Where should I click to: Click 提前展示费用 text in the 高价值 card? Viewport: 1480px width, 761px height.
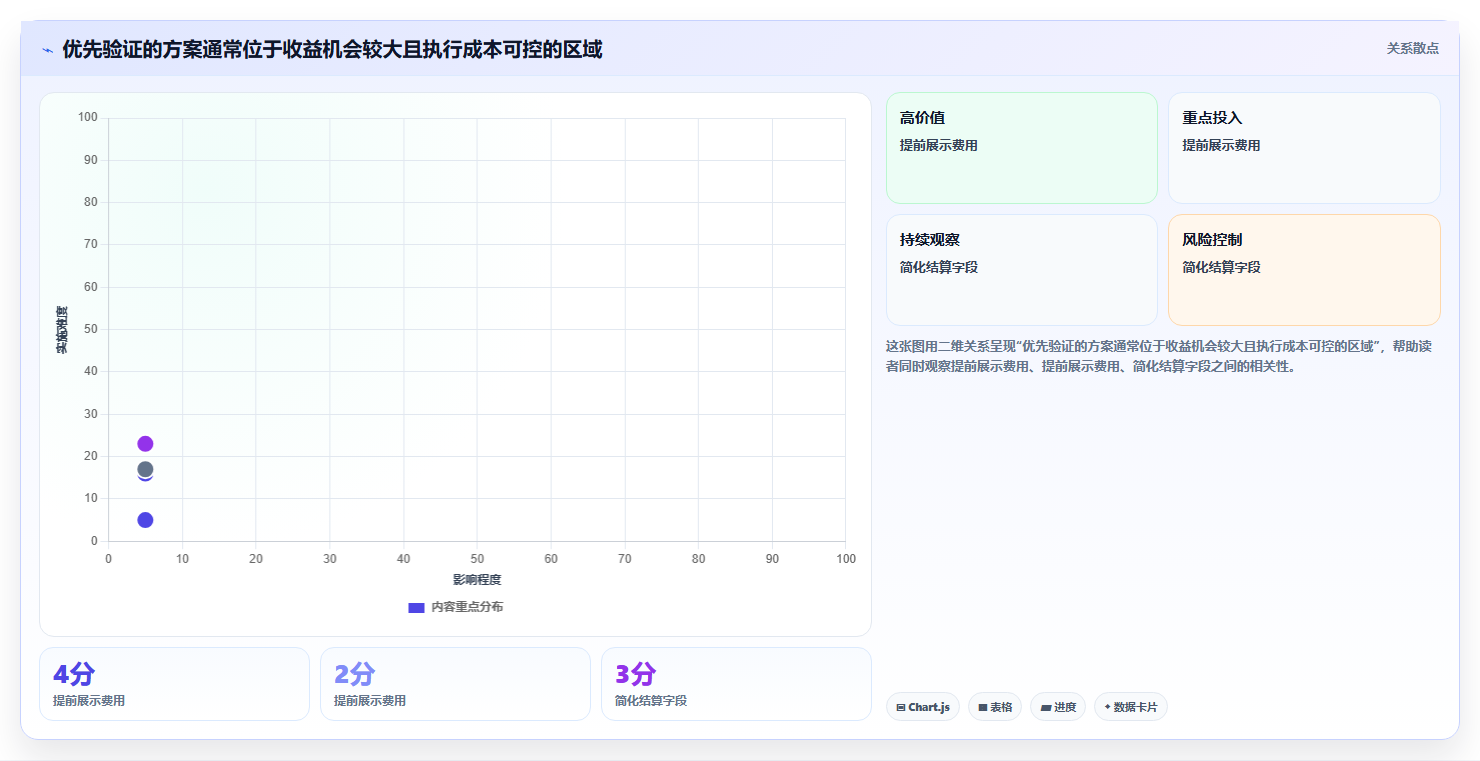point(938,145)
